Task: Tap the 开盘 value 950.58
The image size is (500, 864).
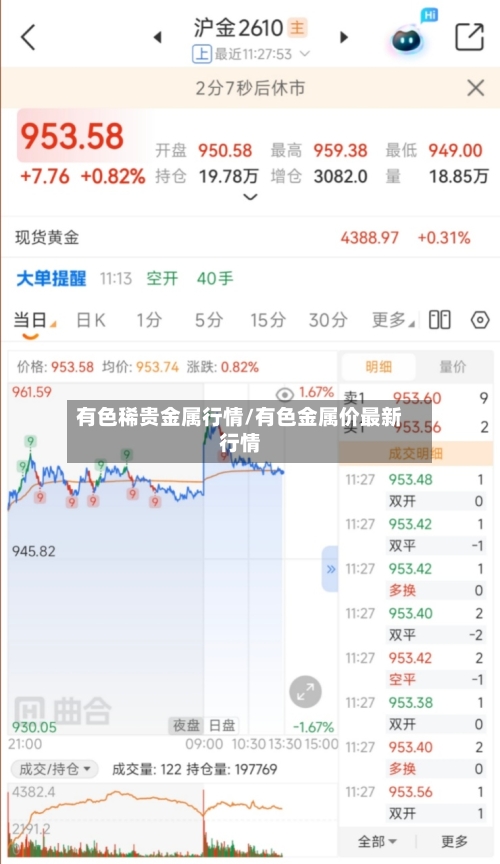Action: pyautogui.click(x=225, y=150)
